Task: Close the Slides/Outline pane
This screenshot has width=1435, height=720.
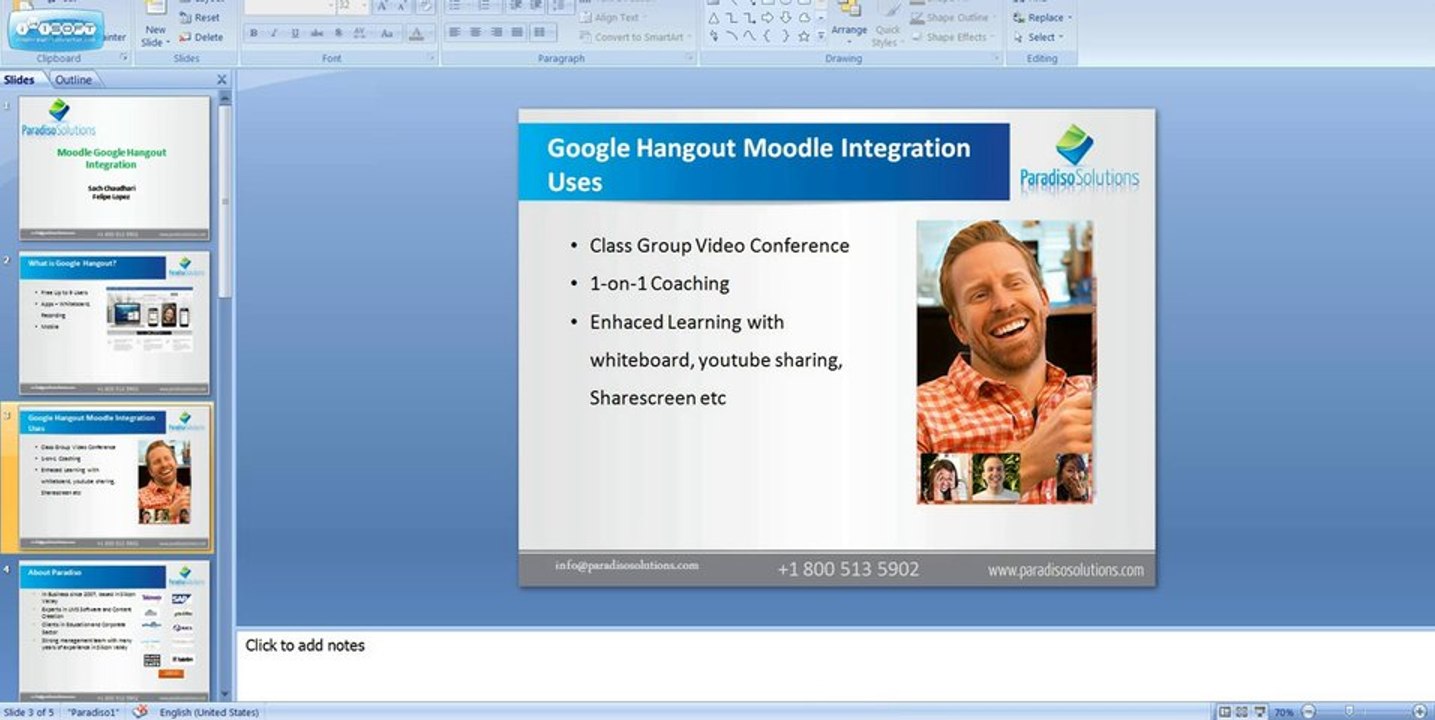Action: 222,80
